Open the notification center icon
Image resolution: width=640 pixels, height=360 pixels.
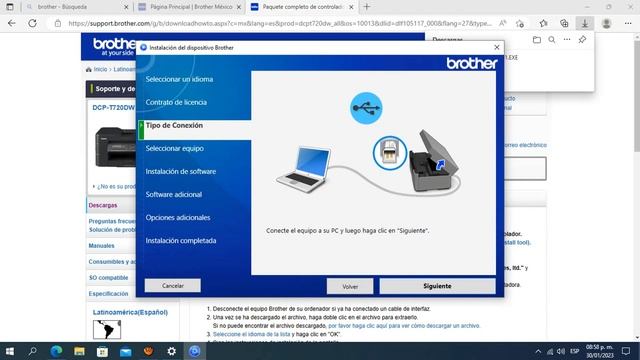(626, 351)
